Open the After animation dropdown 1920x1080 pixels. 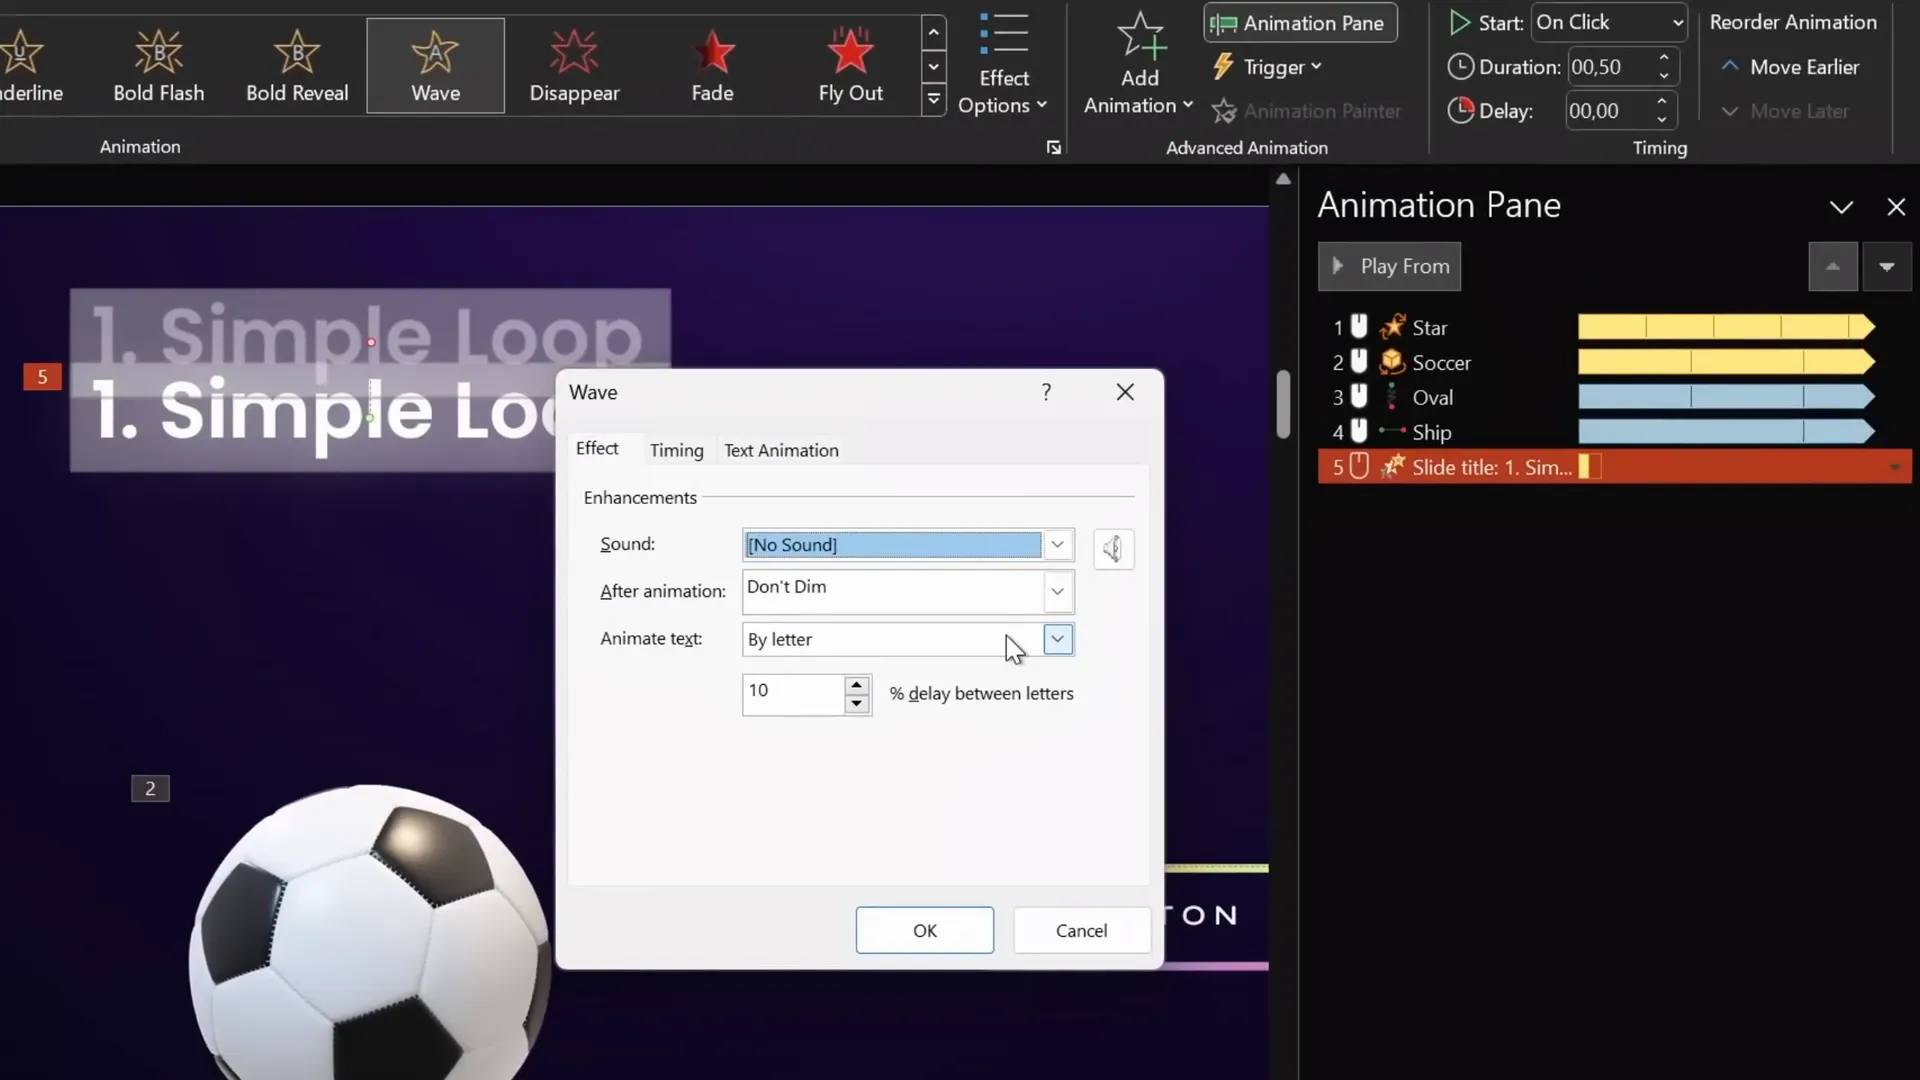pos(1057,591)
